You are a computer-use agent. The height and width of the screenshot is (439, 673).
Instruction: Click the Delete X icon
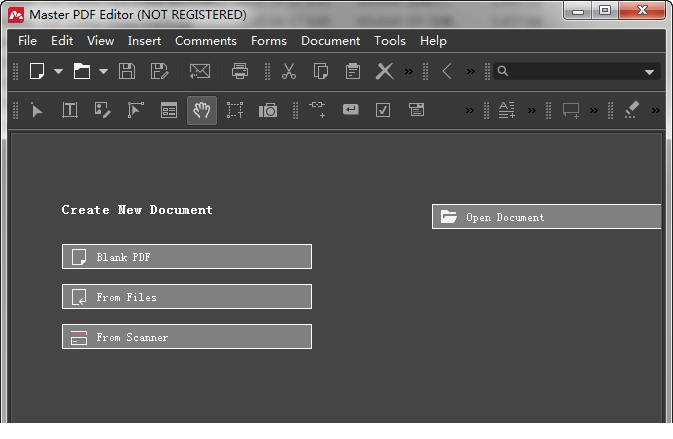point(385,71)
